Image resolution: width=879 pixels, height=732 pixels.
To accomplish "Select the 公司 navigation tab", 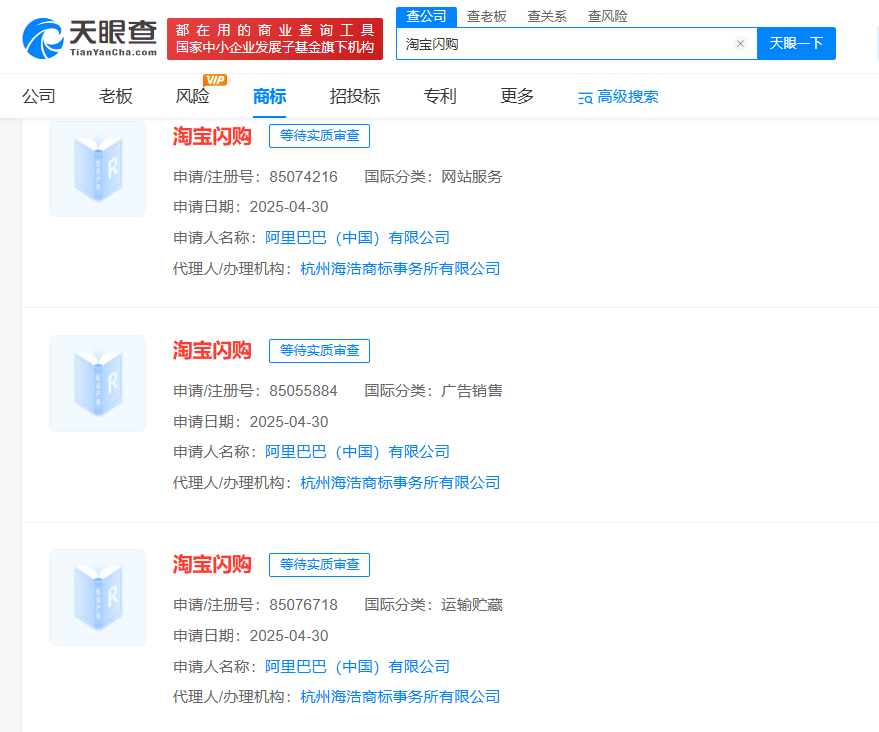I will [39, 96].
